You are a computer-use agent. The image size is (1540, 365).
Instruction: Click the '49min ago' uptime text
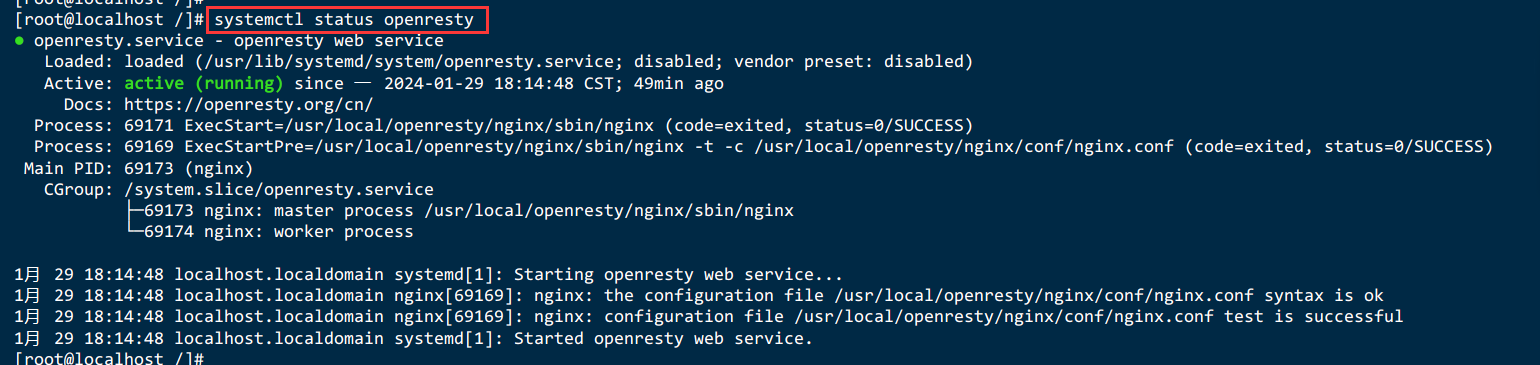click(x=679, y=83)
